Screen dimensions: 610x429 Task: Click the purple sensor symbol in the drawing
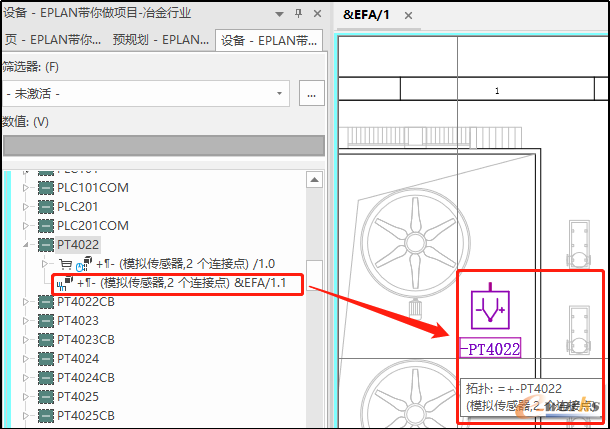tap(490, 306)
